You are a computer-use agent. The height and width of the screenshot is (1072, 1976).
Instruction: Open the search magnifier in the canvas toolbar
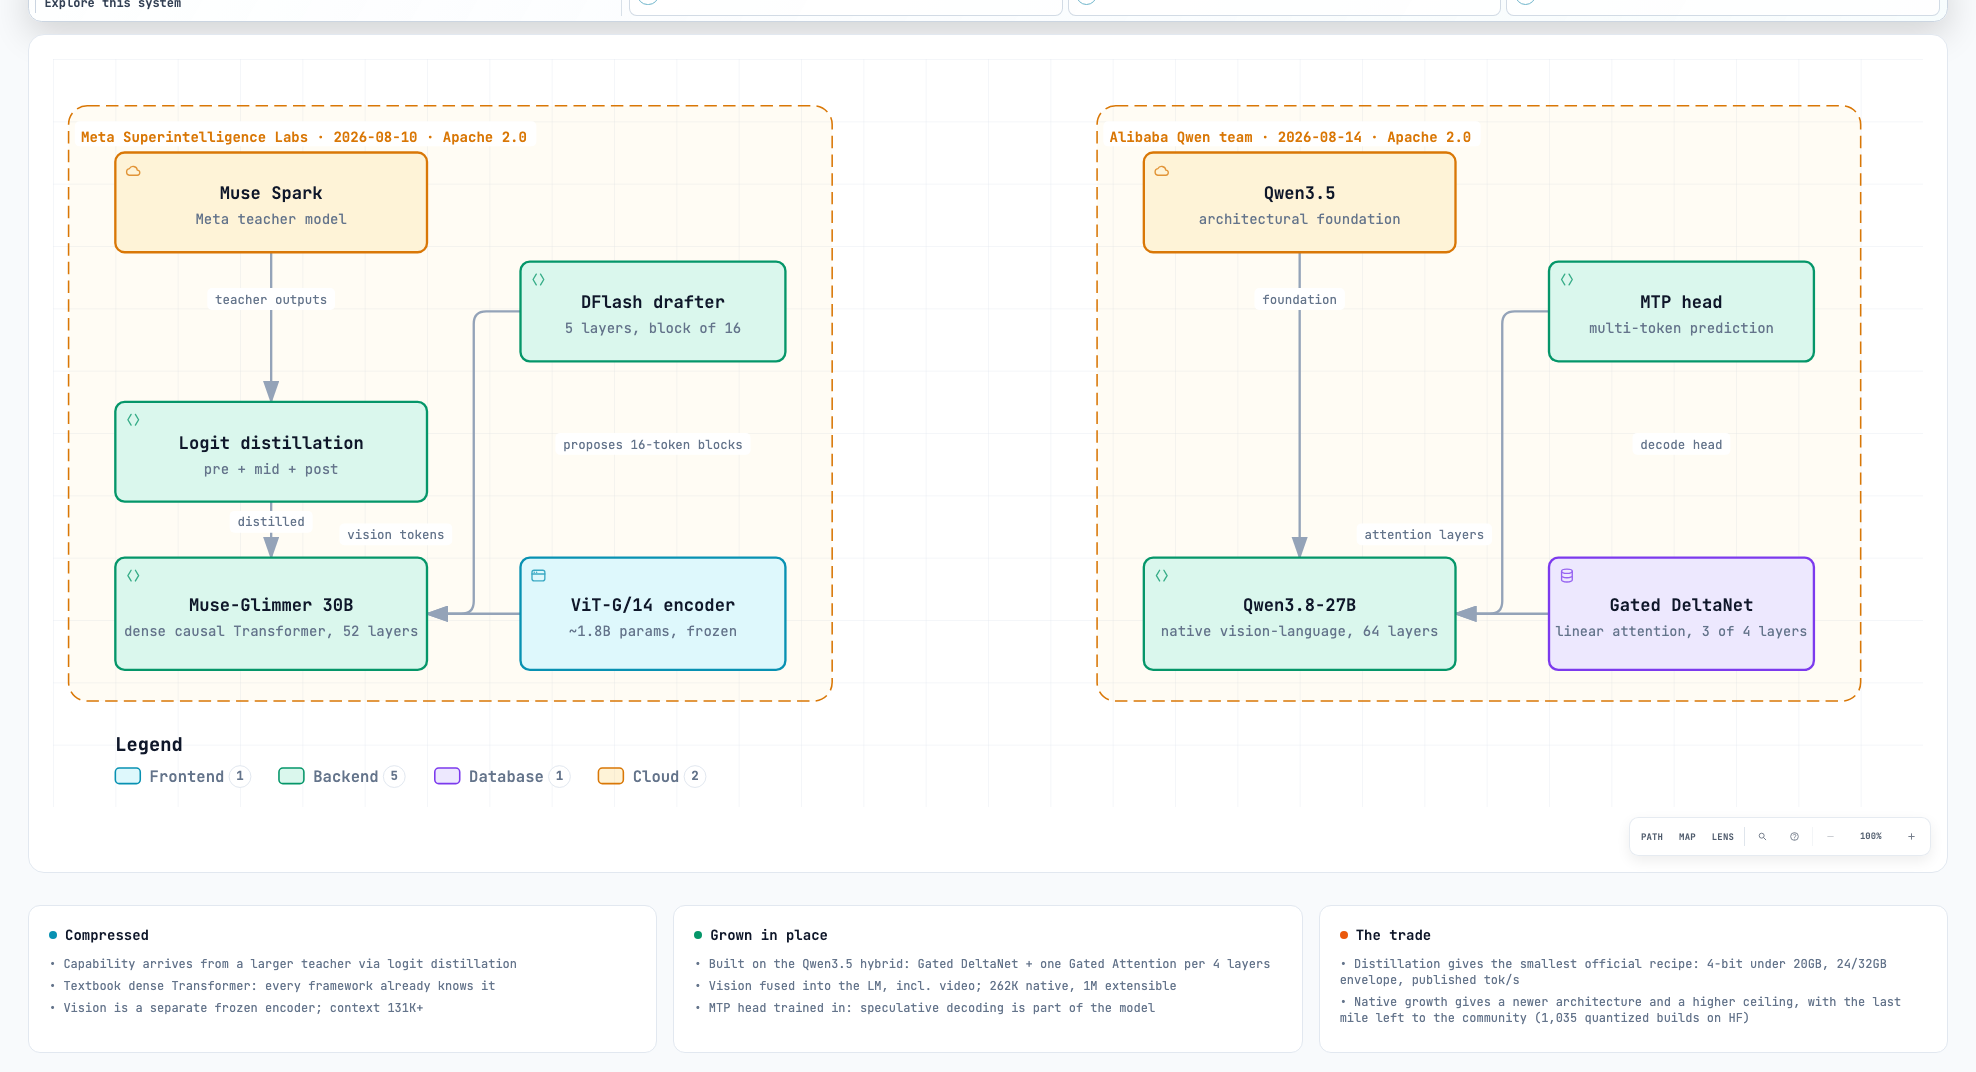[1762, 837]
